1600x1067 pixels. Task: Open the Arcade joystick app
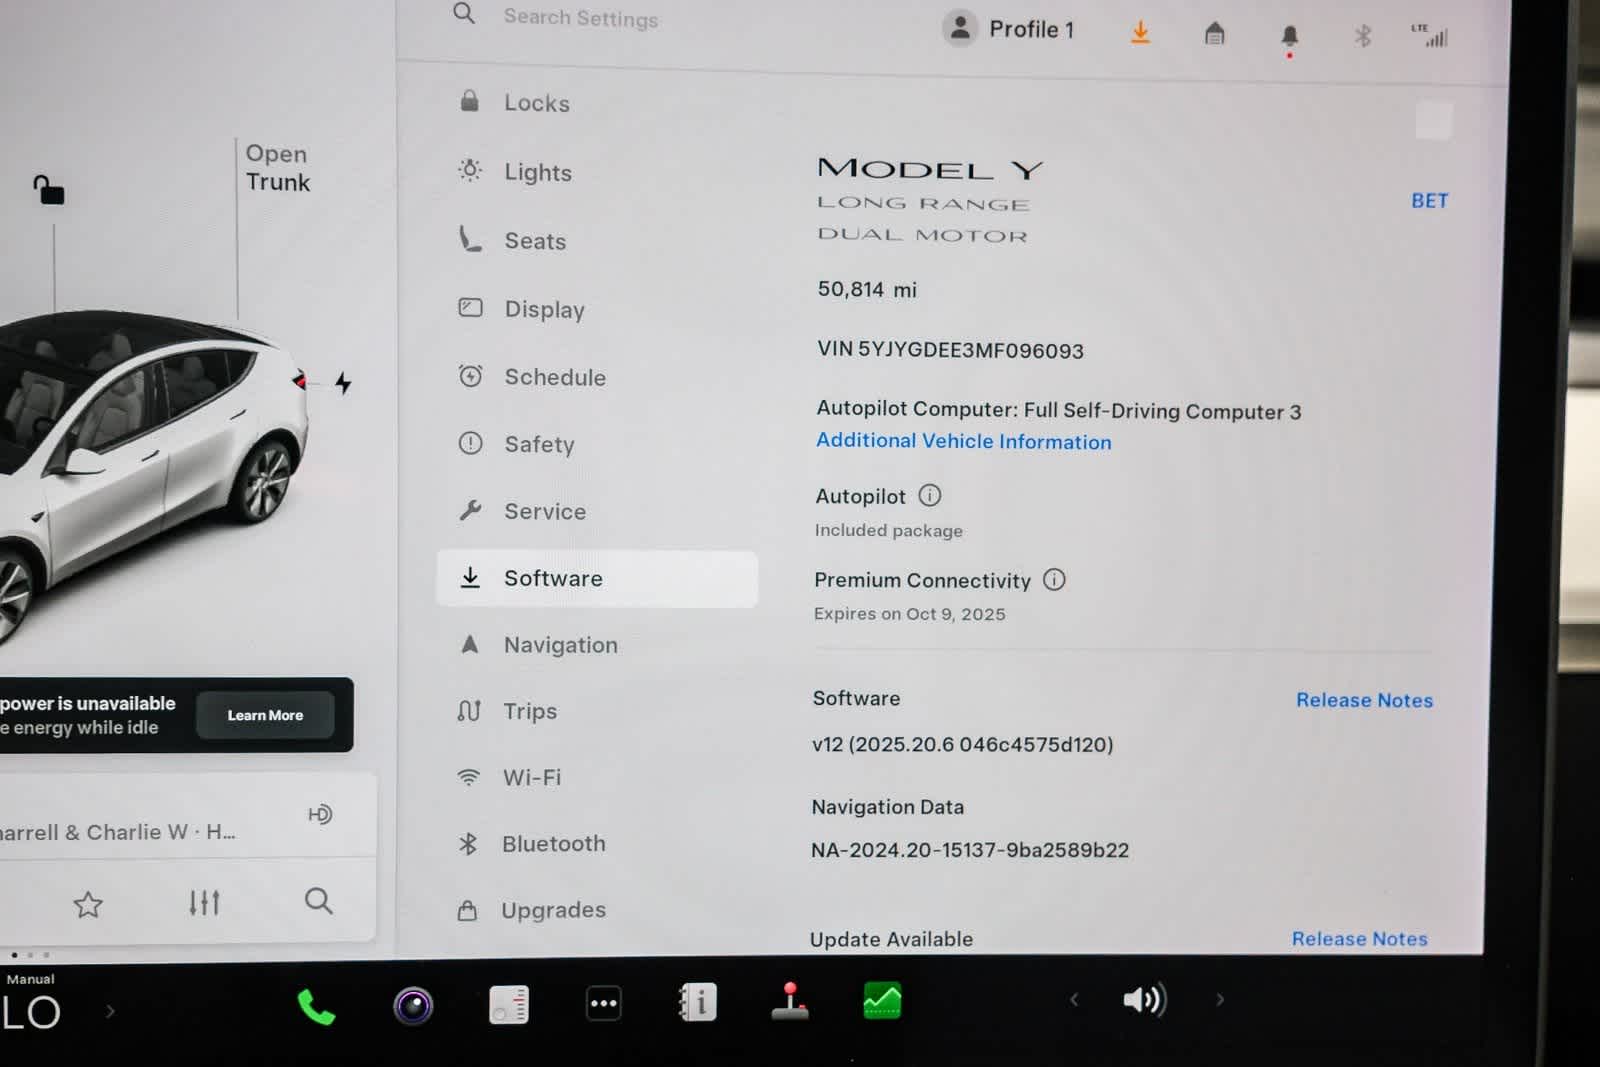click(790, 1001)
